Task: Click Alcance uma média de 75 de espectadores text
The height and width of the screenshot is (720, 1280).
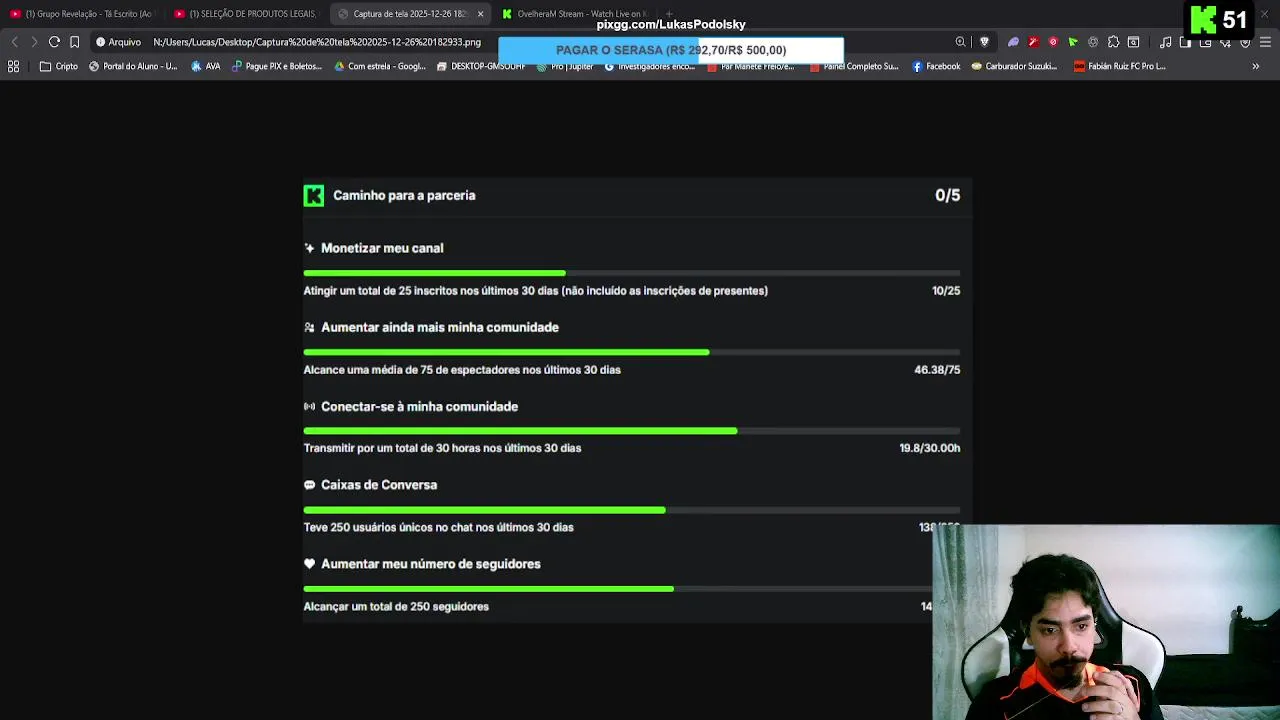Action: pyautogui.click(x=462, y=370)
